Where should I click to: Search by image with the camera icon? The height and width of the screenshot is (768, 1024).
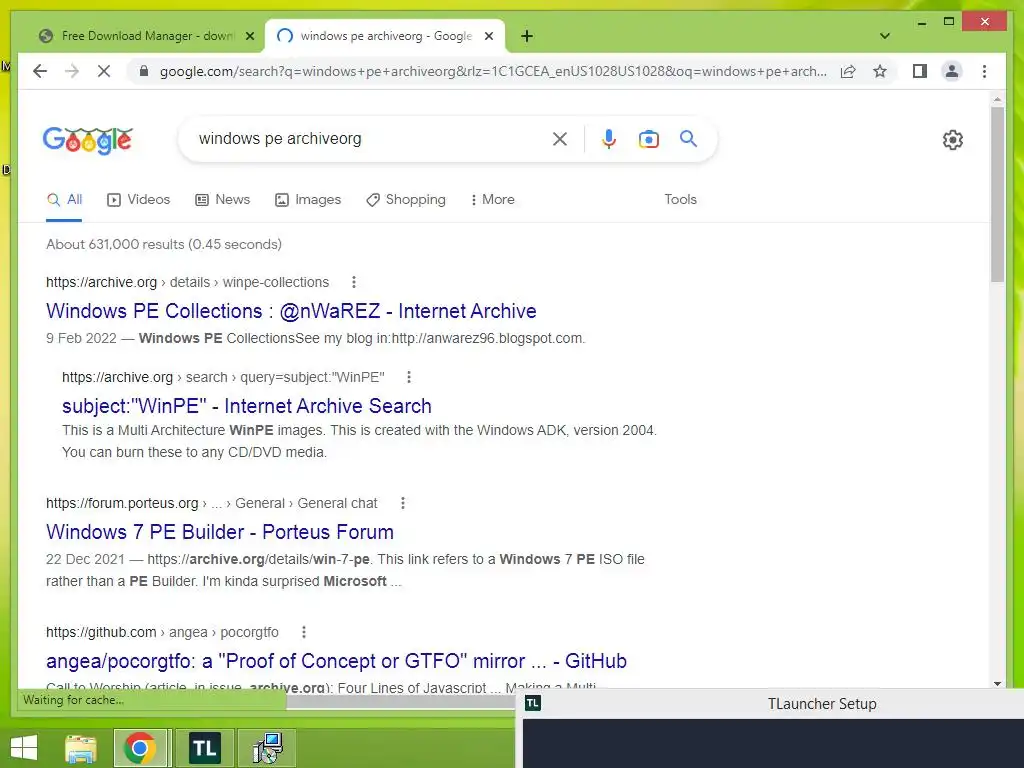coord(648,139)
